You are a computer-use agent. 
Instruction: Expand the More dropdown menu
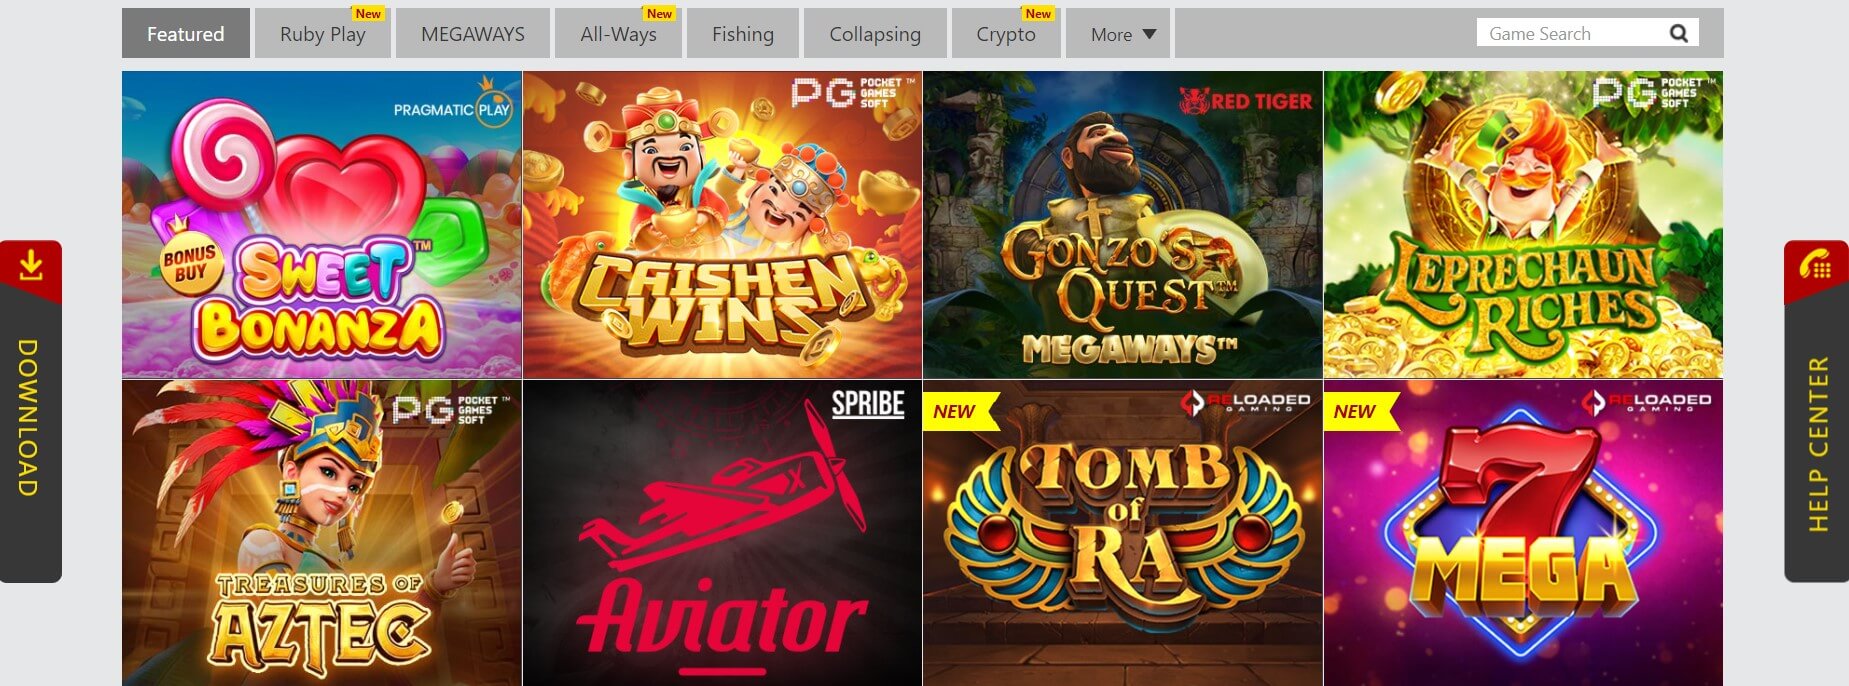[x=1118, y=33]
